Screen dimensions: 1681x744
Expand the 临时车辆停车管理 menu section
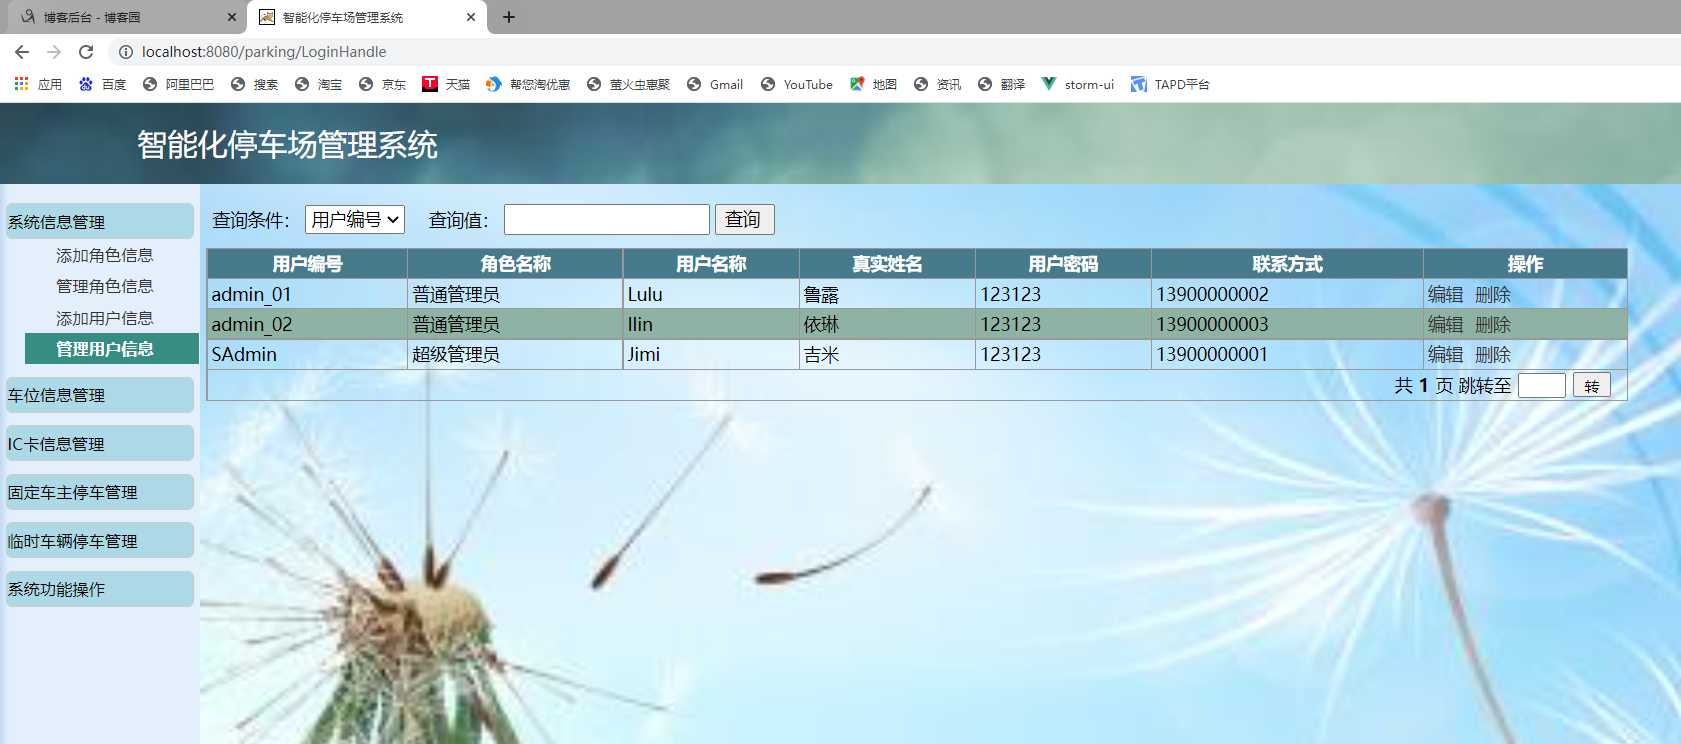pyautogui.click(x=100, y=540)
